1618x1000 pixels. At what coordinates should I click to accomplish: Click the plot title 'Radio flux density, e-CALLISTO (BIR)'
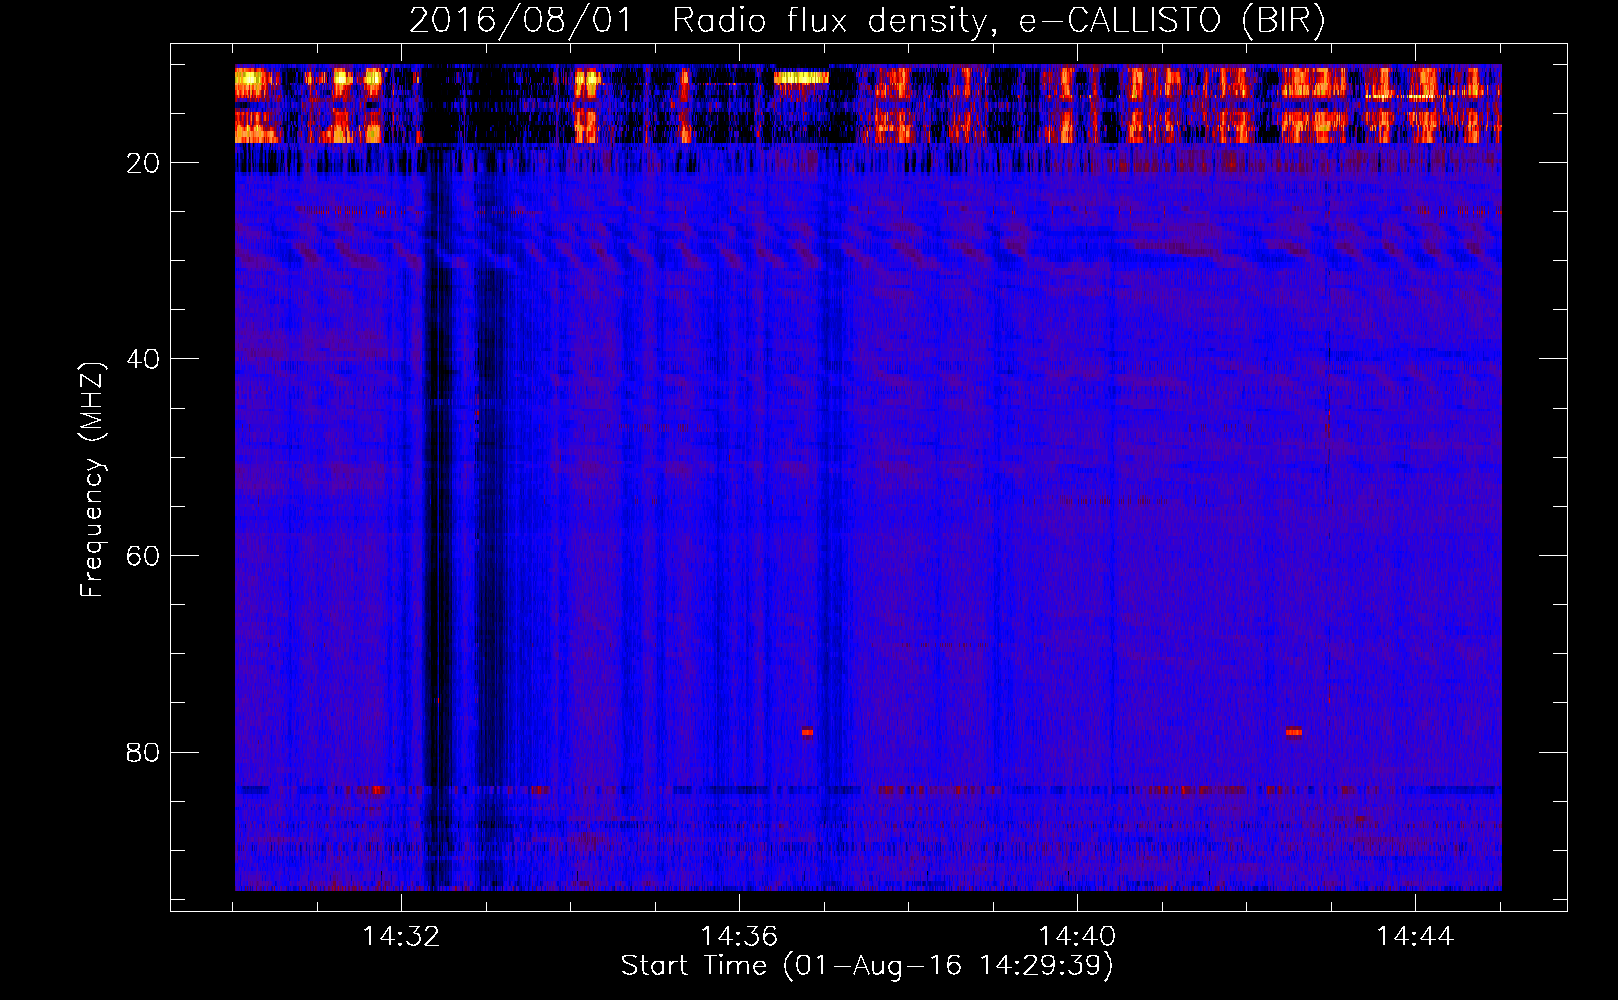(x=999, y=20)
